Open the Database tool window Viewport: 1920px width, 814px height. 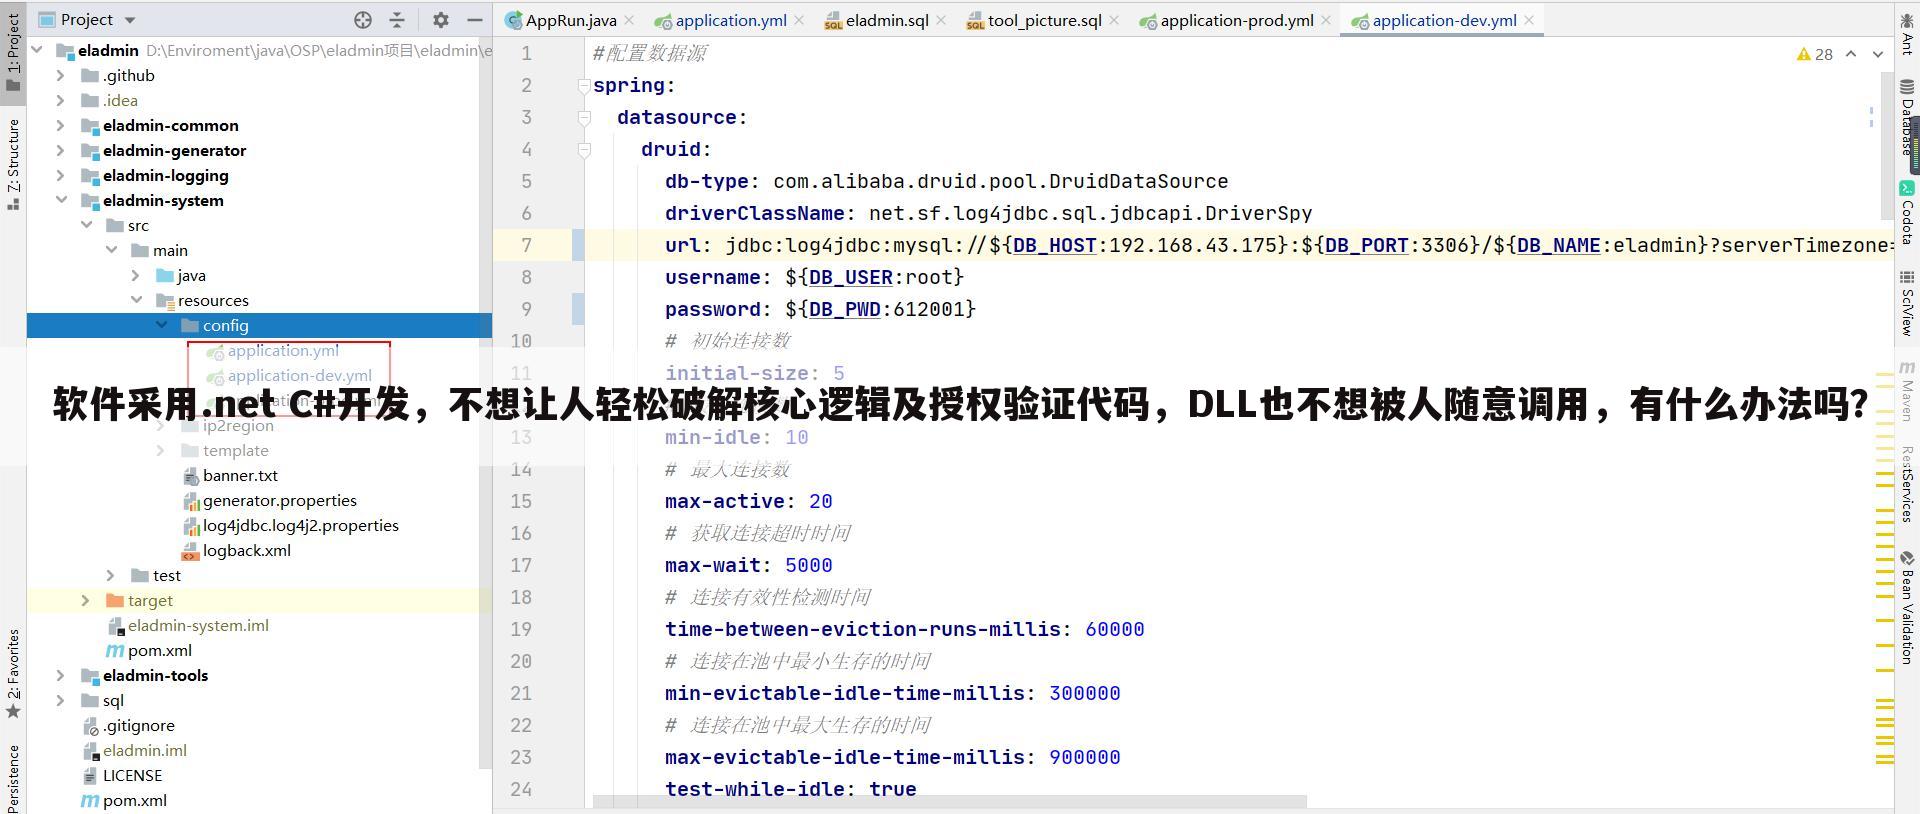click(1907, 118)
